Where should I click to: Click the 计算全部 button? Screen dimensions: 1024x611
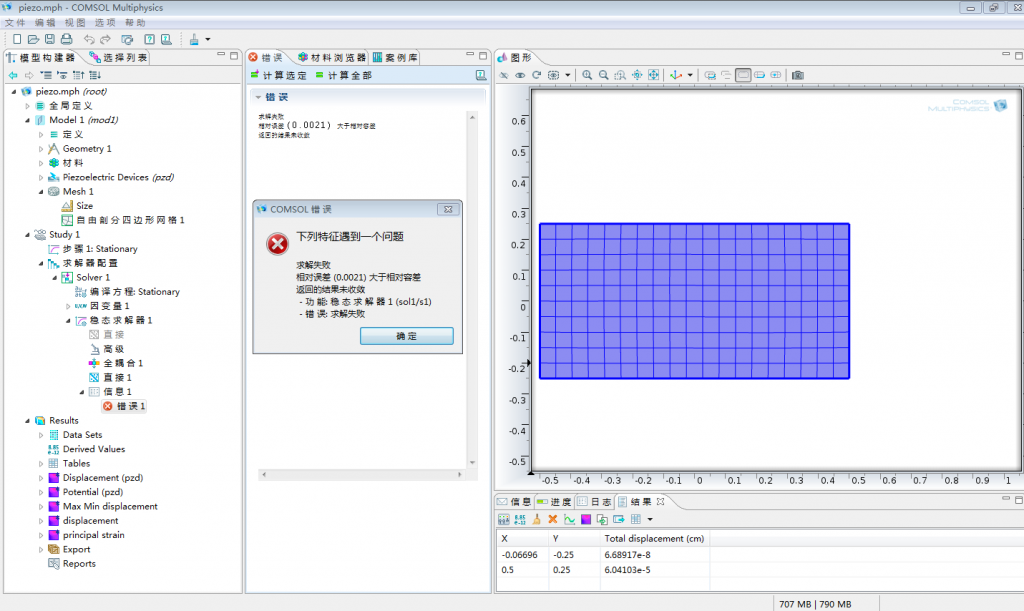point(344,75)
